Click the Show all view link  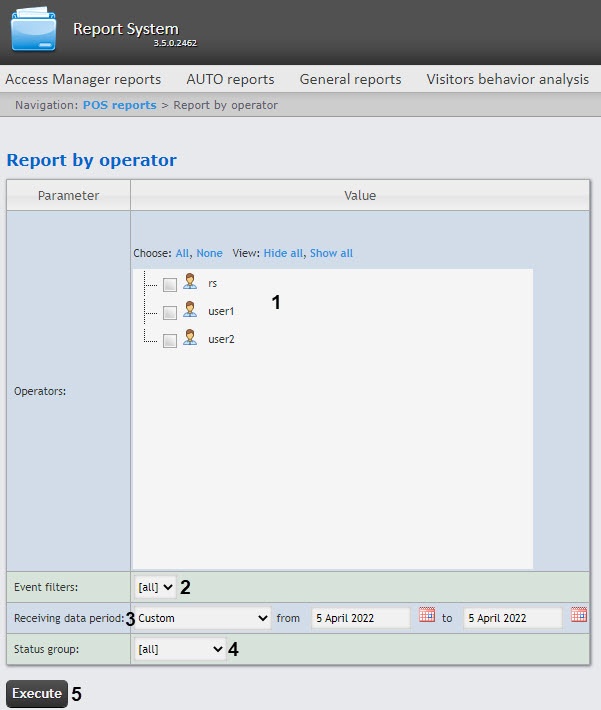331,253
